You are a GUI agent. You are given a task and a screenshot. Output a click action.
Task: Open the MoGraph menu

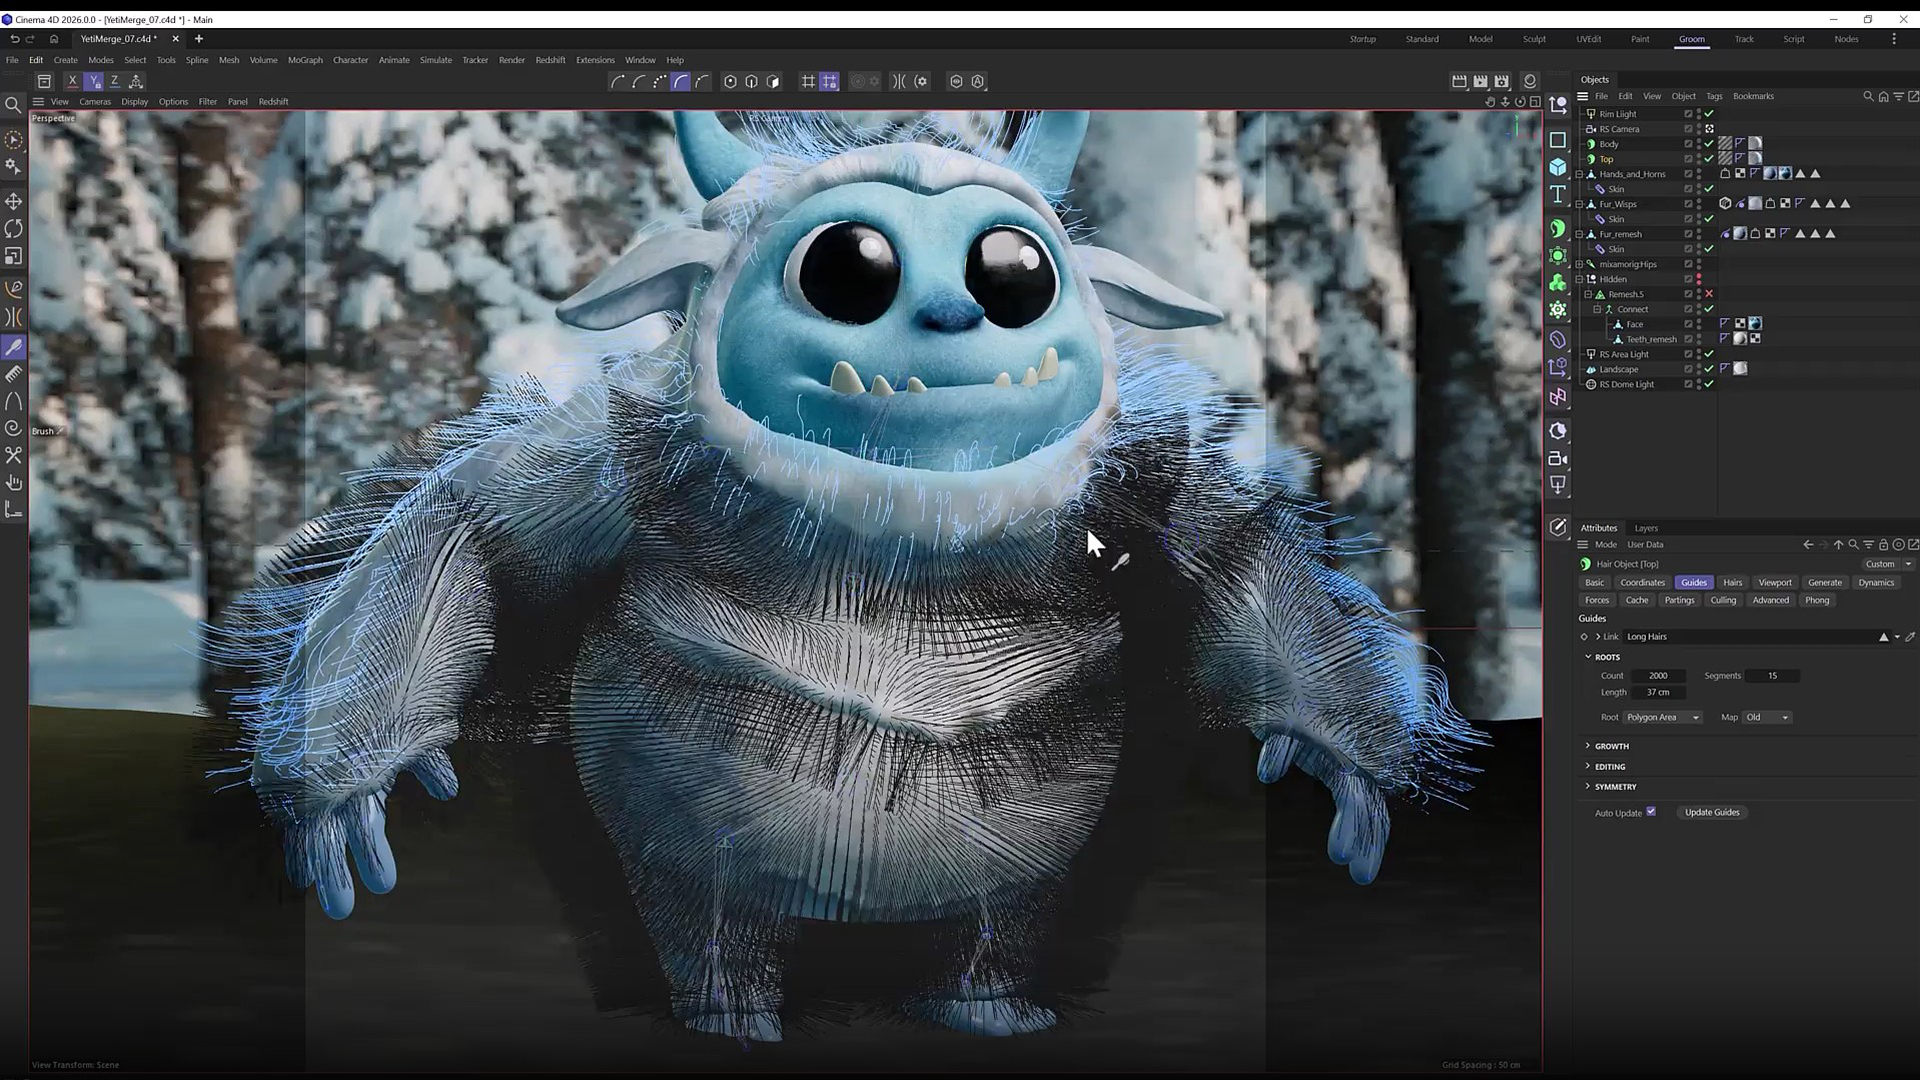click(305, 60)
